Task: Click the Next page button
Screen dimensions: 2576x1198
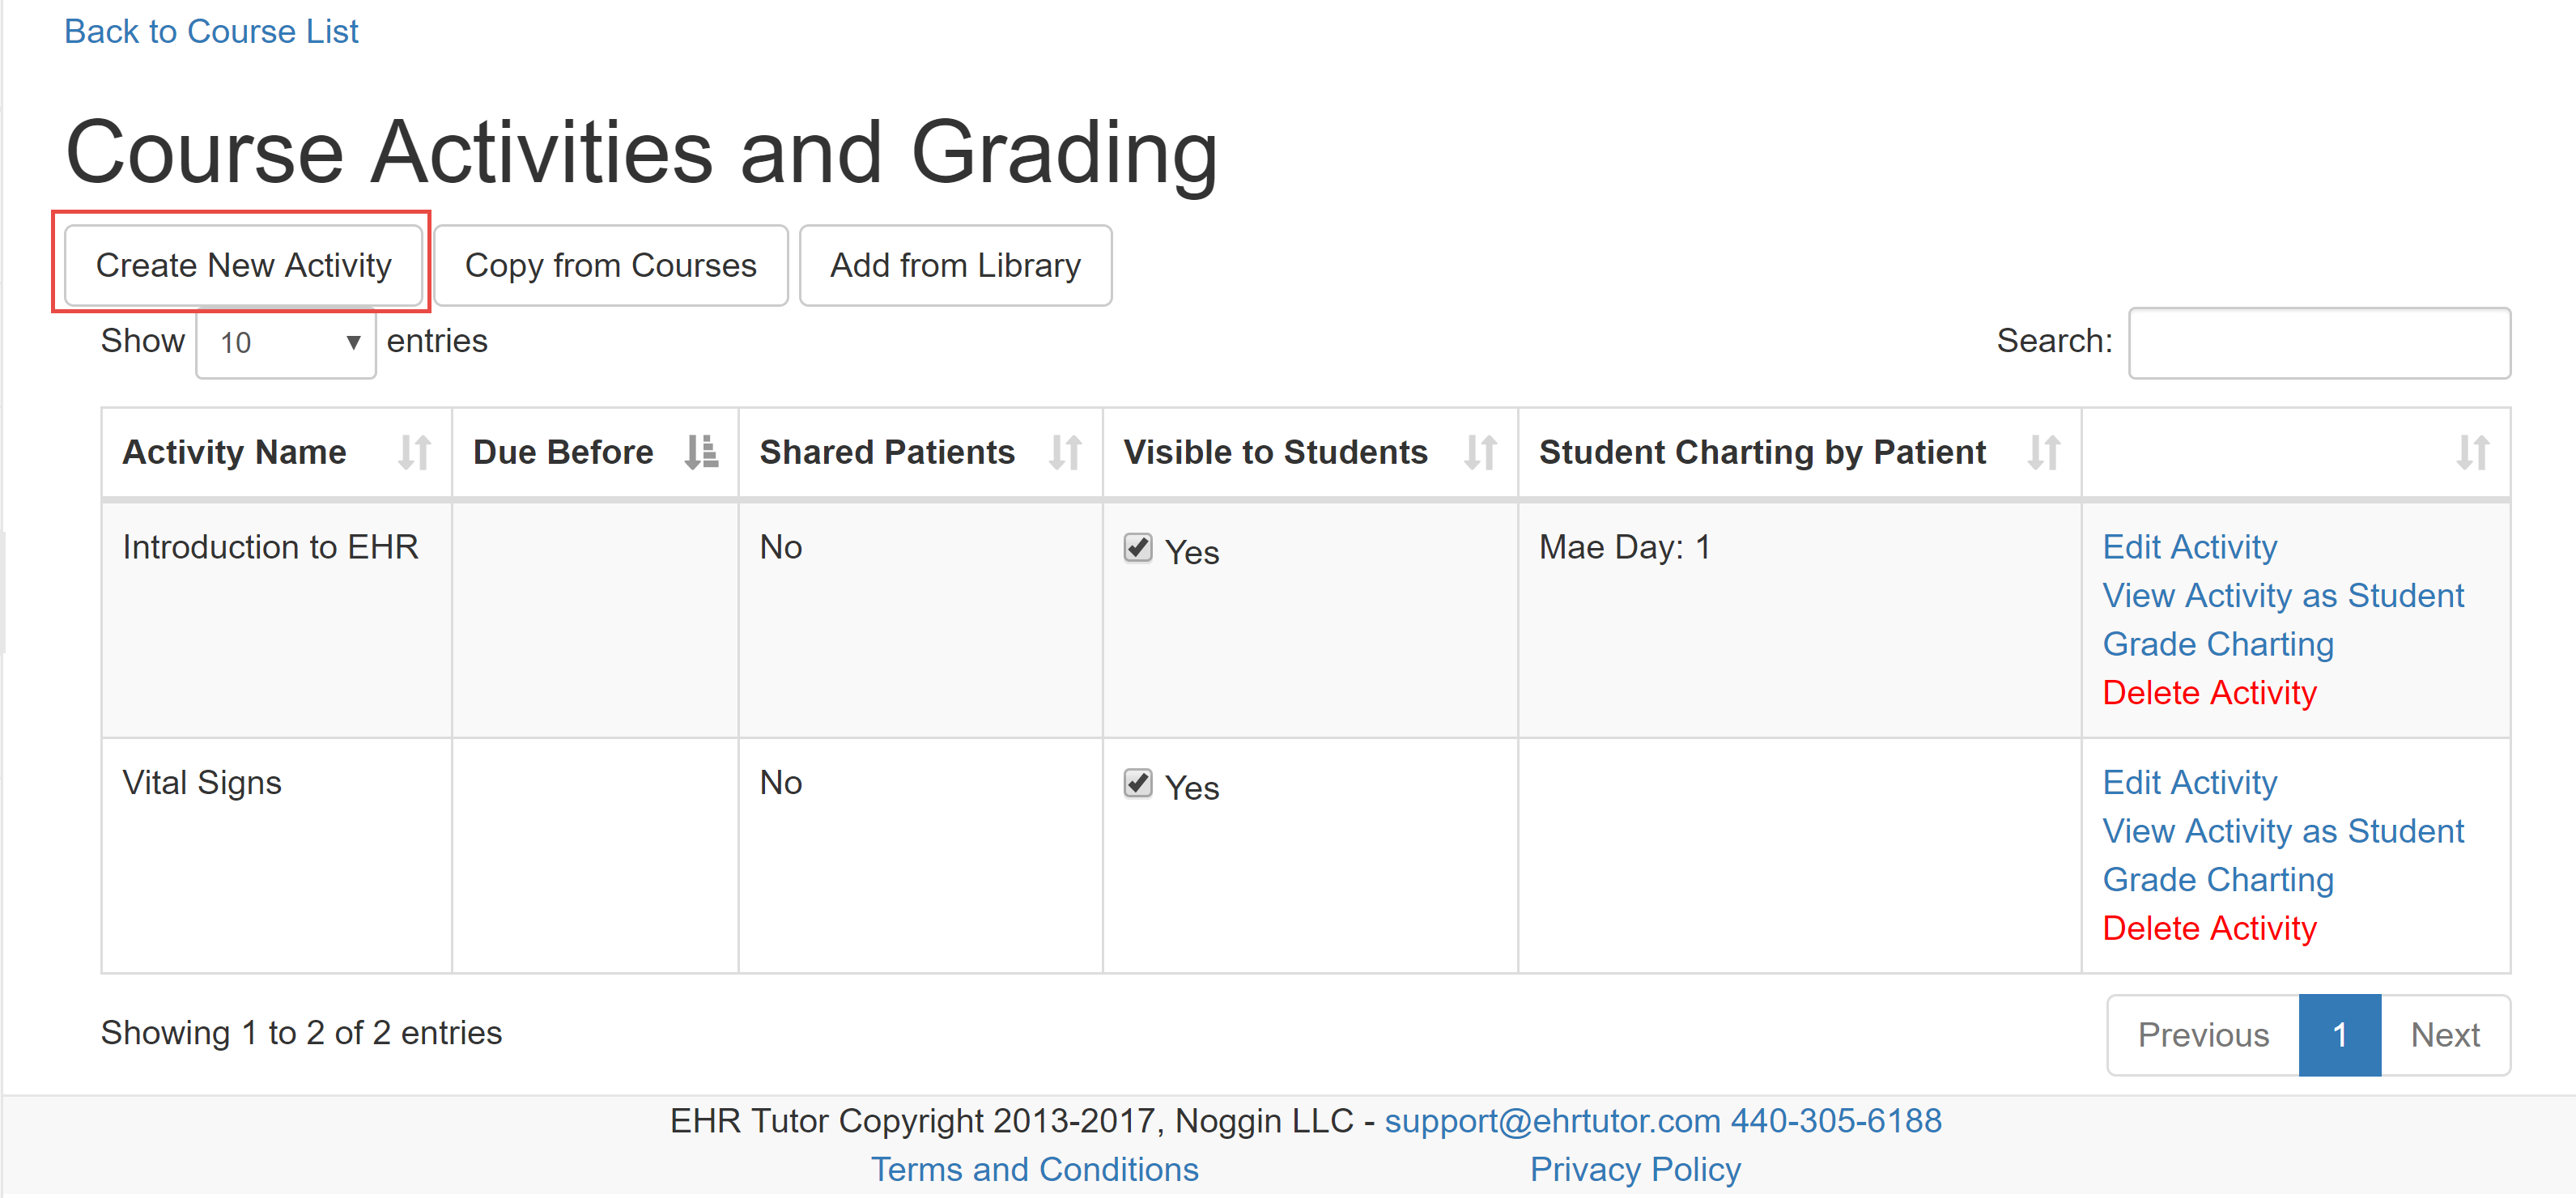Action: pyautogui.click(x=2445, y=1035)
